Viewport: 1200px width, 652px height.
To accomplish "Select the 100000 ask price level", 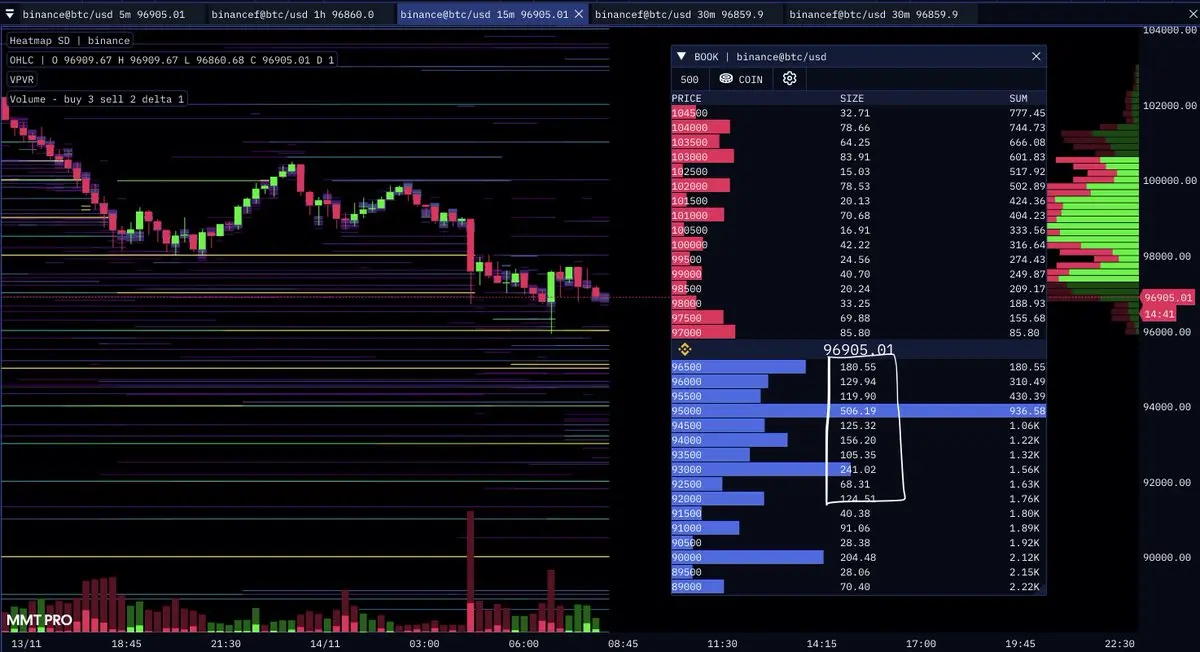I will [858, 245].
